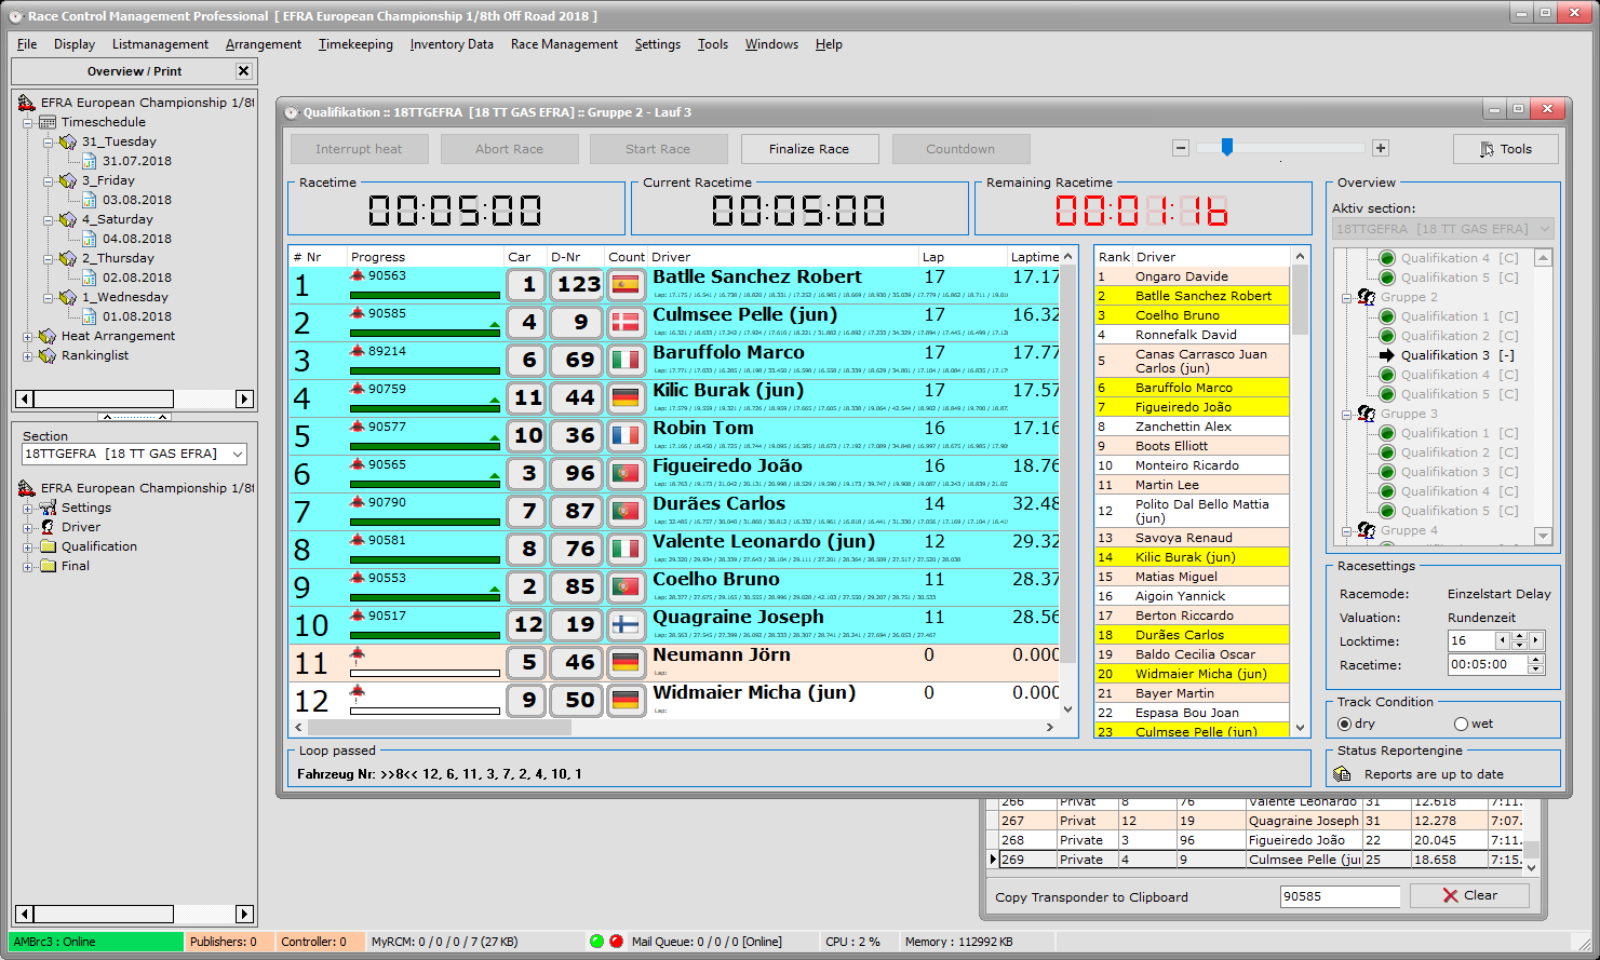
Task: Click the red mail status light in statusbar
Action: coord(615,941)
